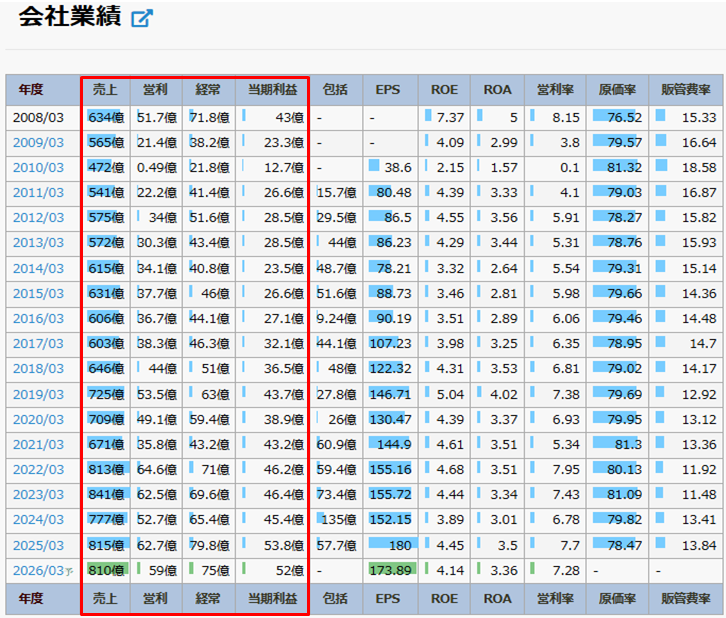726x618 pixels.
Task: Open the 2020/03 fiscal year link
Action: pyautogui.click(x=38, y=419)
